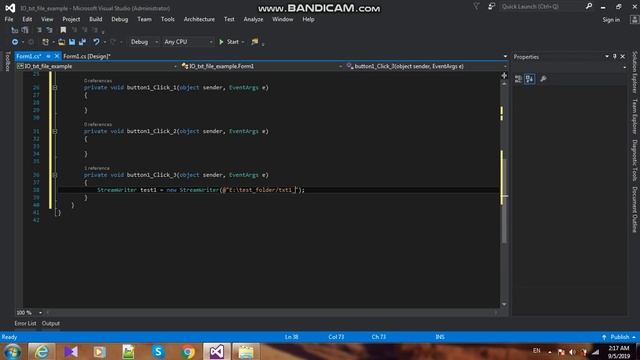Toggle the pin on Form1.cs tab
This screenshot has width=640, height=360.
(48, 56)
